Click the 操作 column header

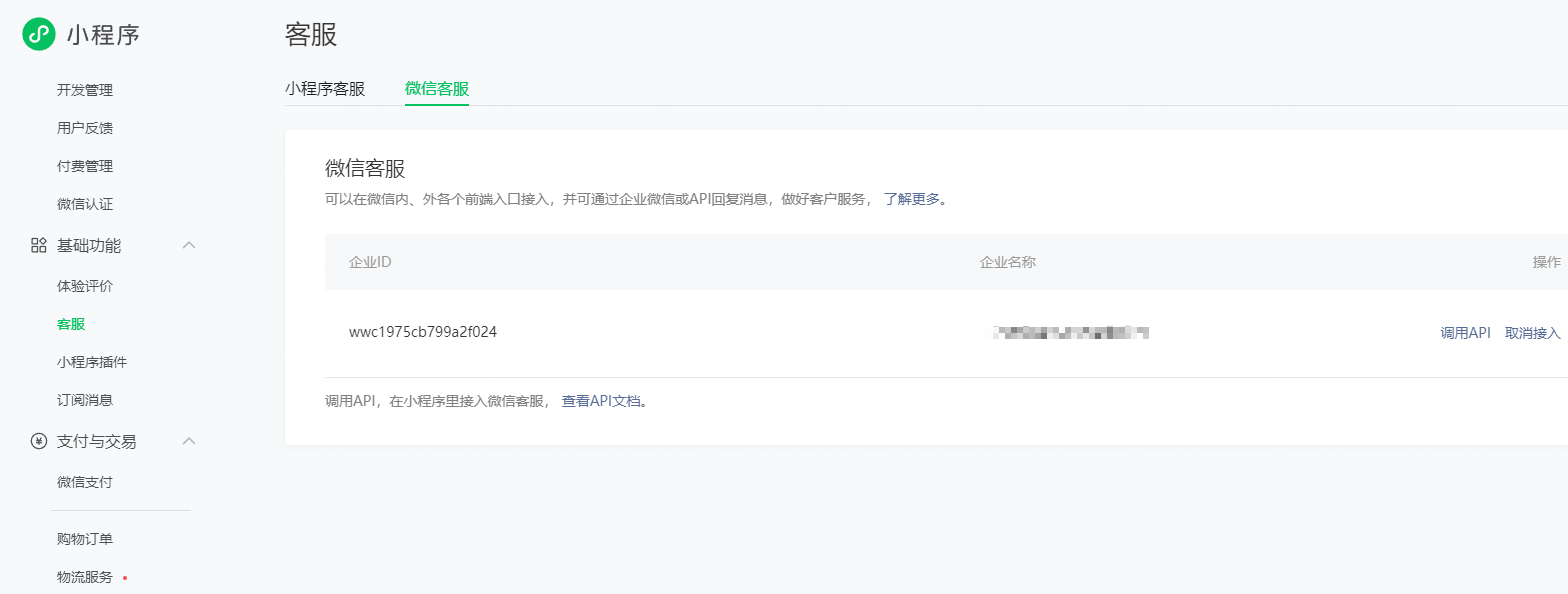click(1547, 262)
